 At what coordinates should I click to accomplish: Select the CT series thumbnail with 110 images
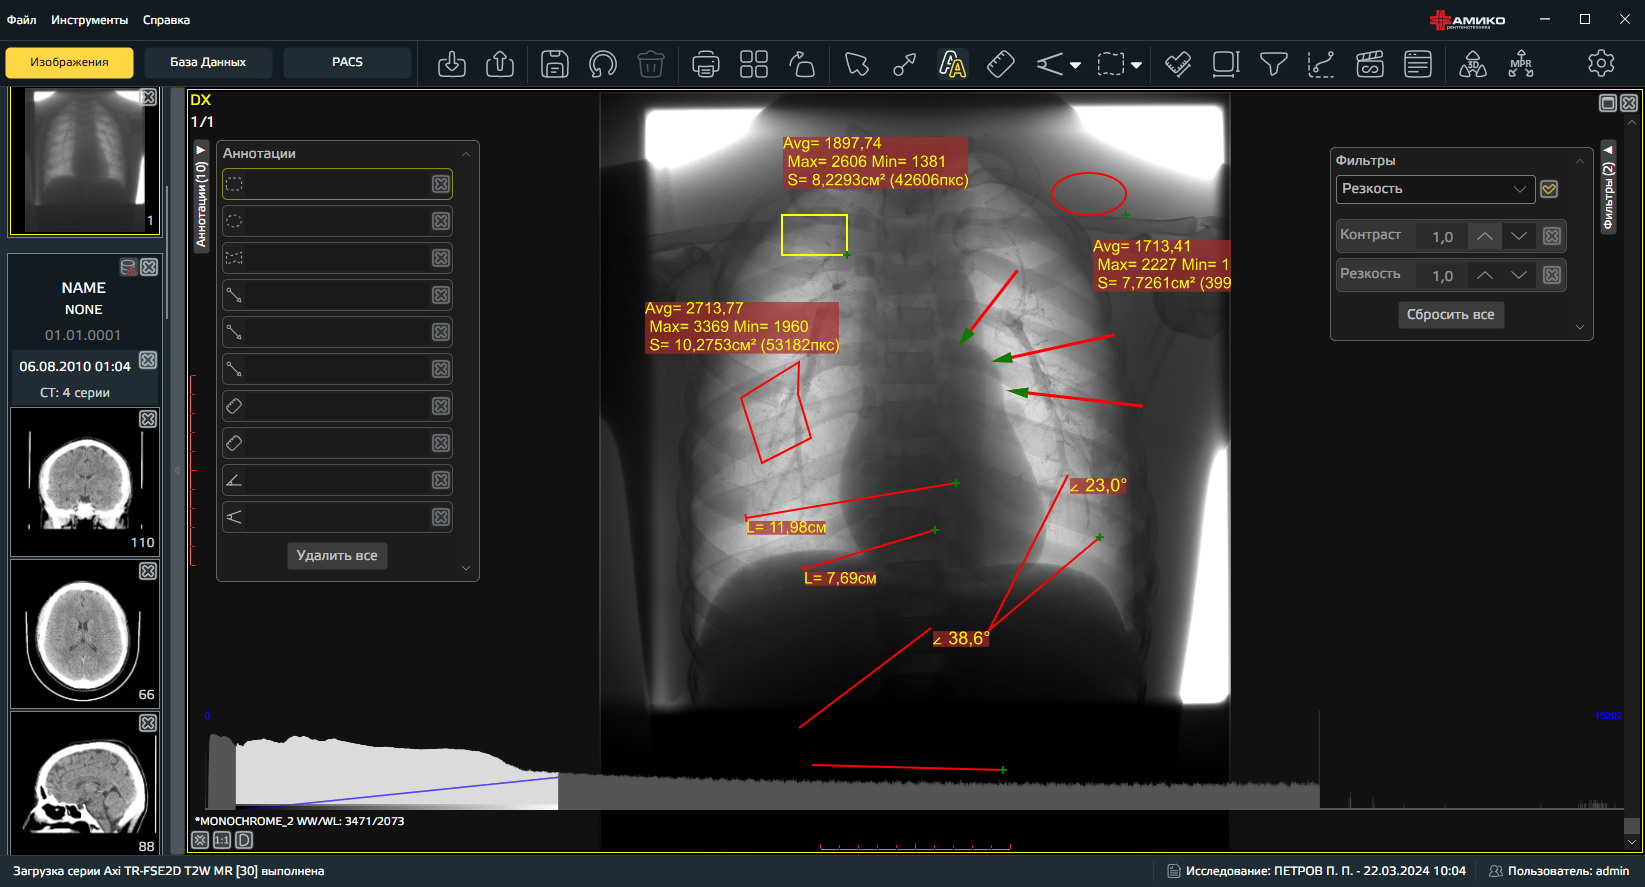[x=85, y=482]
